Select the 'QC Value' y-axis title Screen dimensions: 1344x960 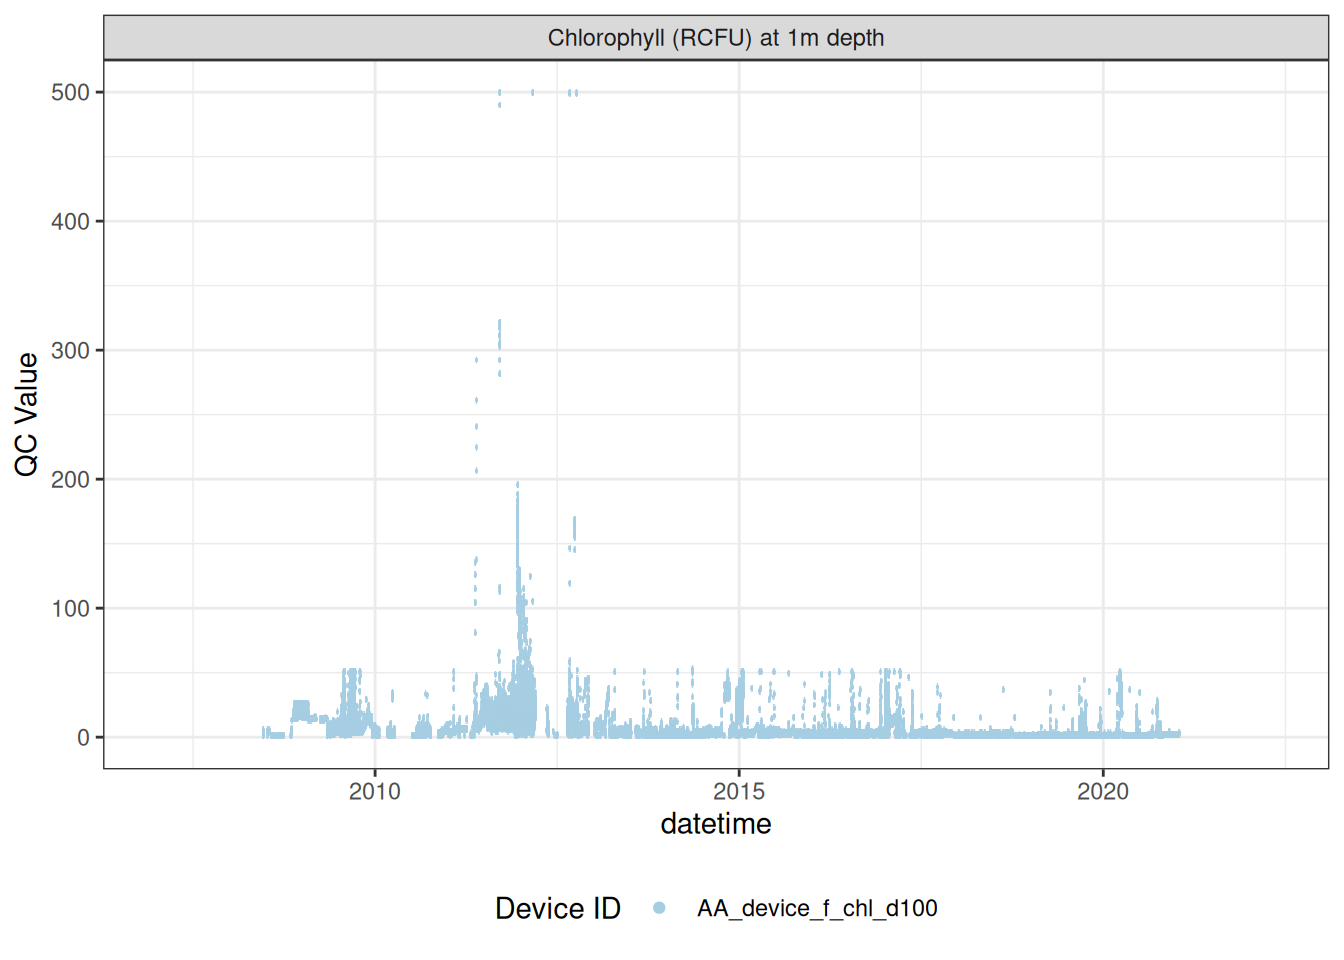click(x=27, y=414)
